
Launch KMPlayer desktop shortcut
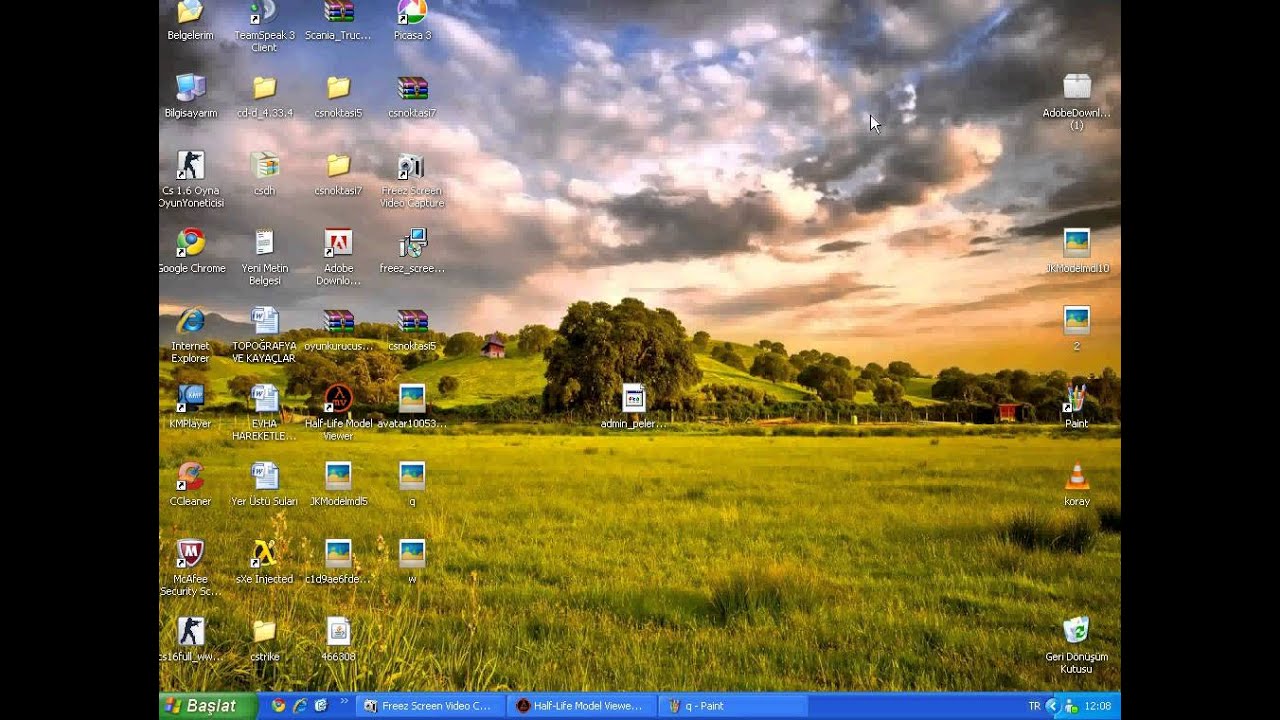(190, 399)
